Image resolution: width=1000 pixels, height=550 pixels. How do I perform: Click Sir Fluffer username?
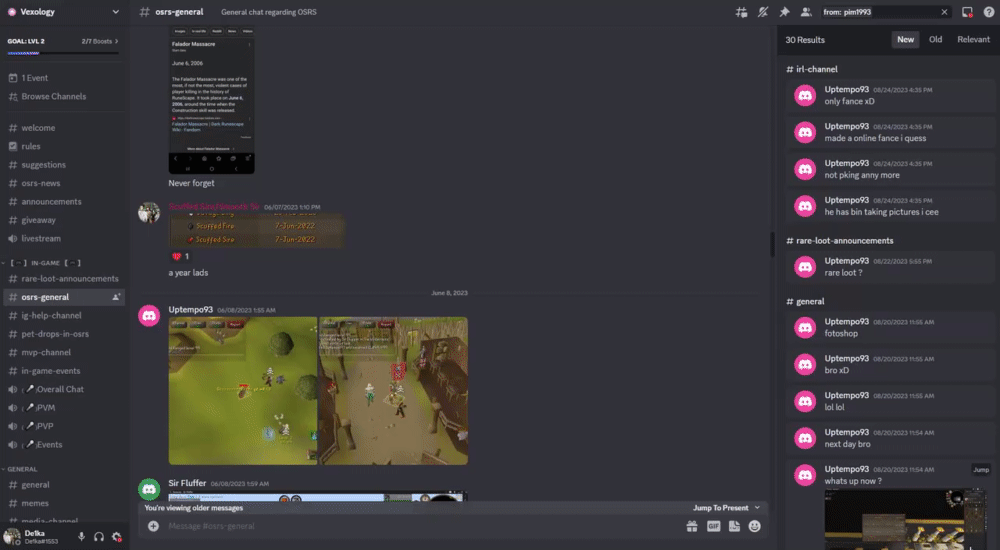coord(188,483)
